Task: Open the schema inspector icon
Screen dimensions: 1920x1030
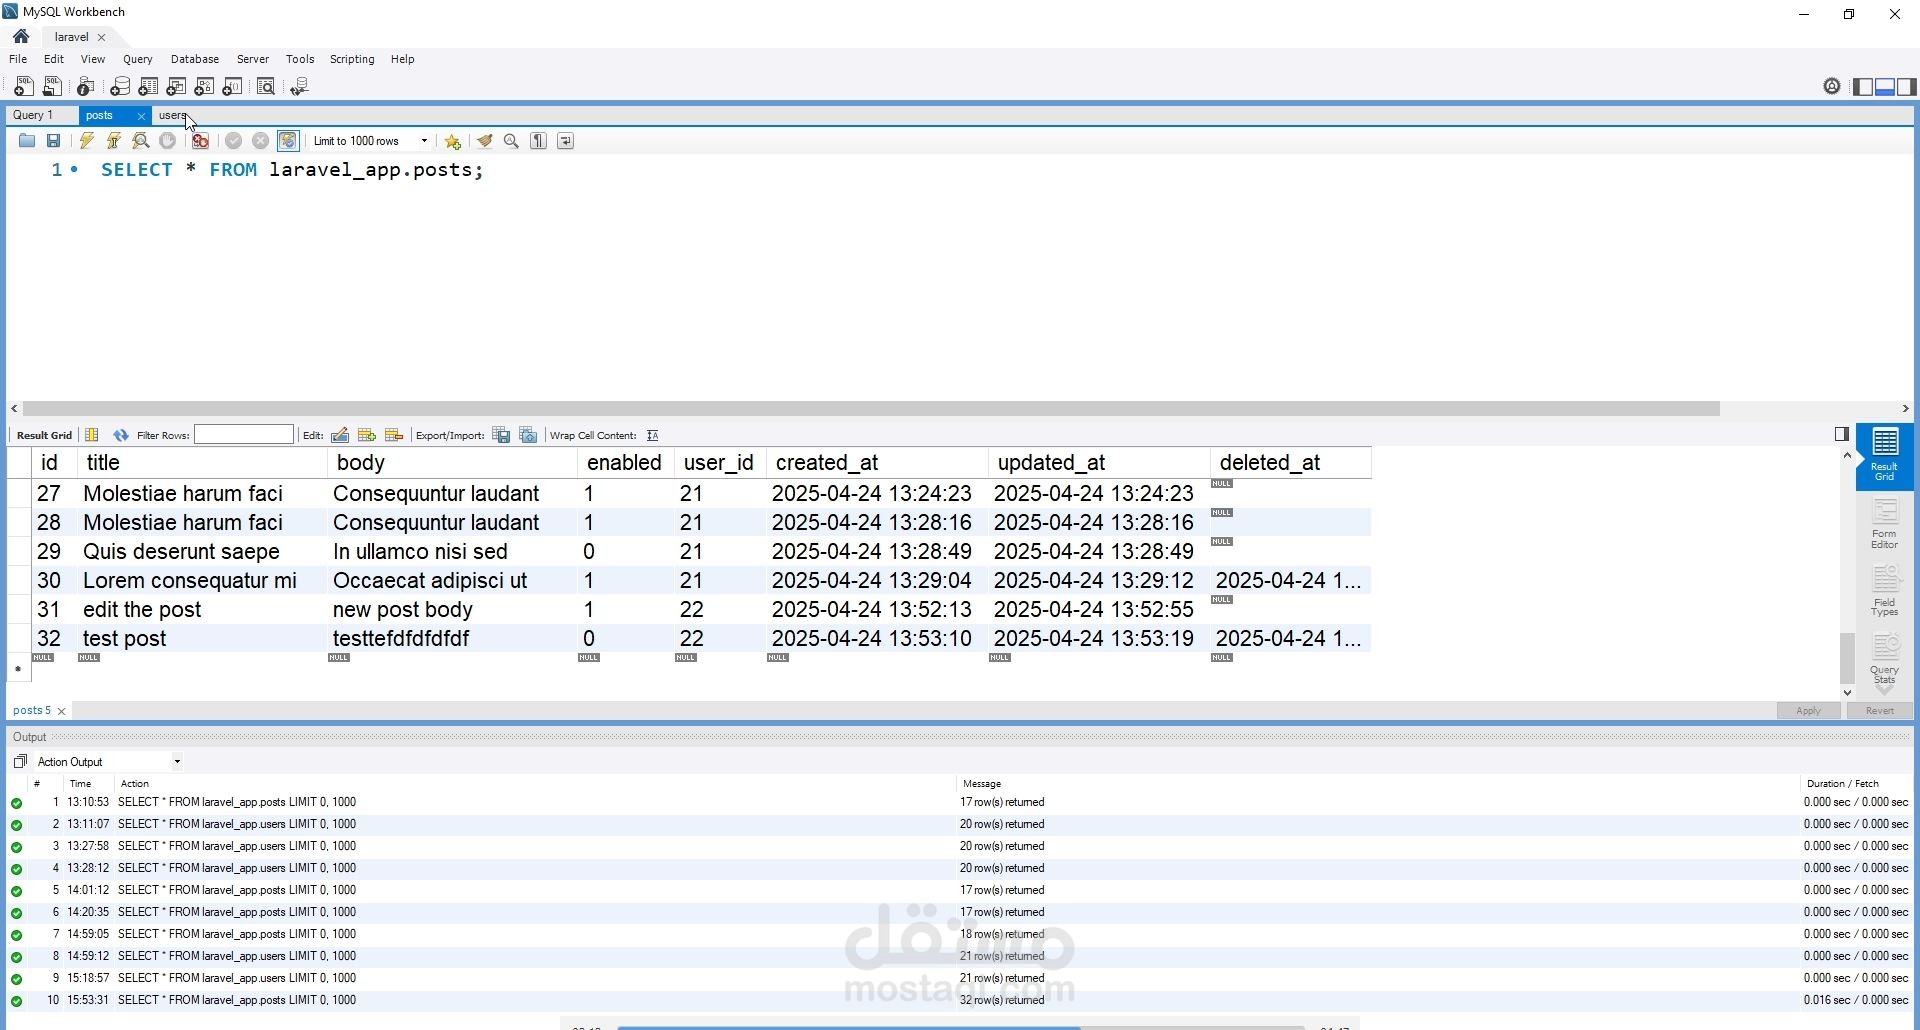Action: pyautogui.click(x=86, y=87)
